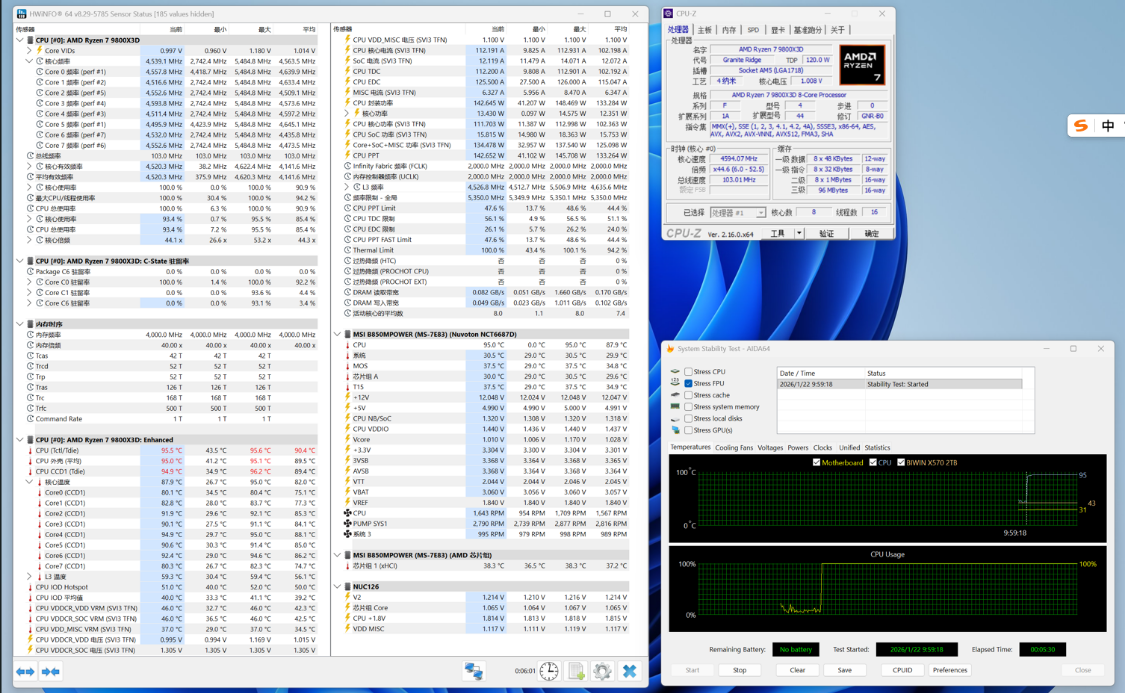Toggle the Motherboard temperature graph checkbox
The width and height of the screenshot is (1125, 693).
[817, 462]
